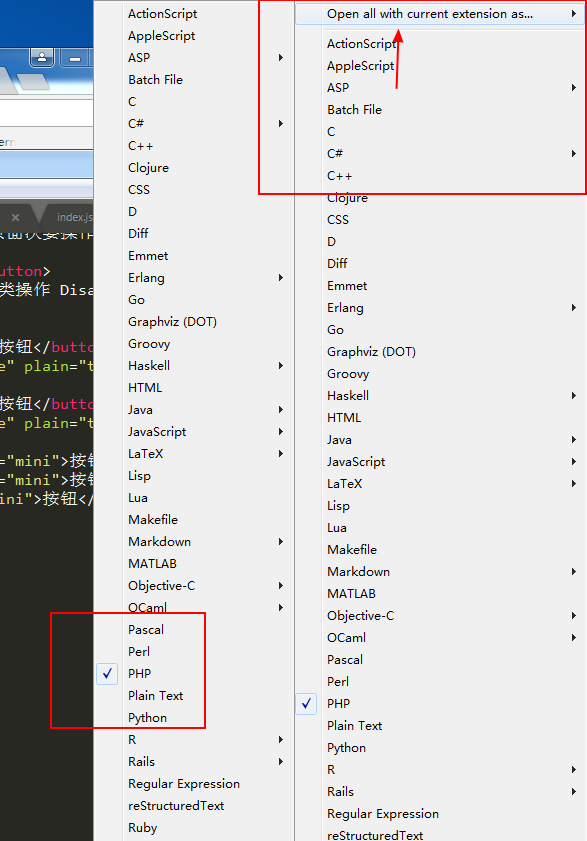Expand OCaml arrow in right syntax submenu
Screen dimensions: 587x841
(x=574, y=637)
